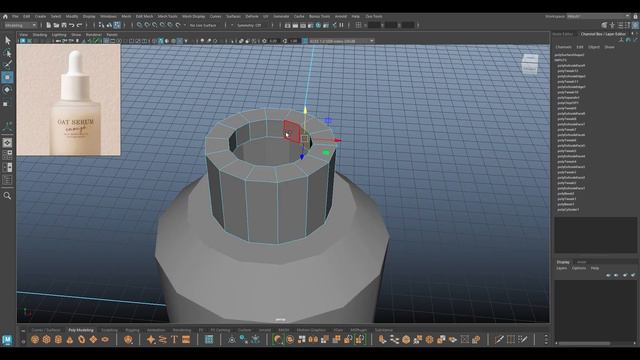Create a polygon torus from shelf
This screenshot has height=360, width=640.
pos(82,339)
